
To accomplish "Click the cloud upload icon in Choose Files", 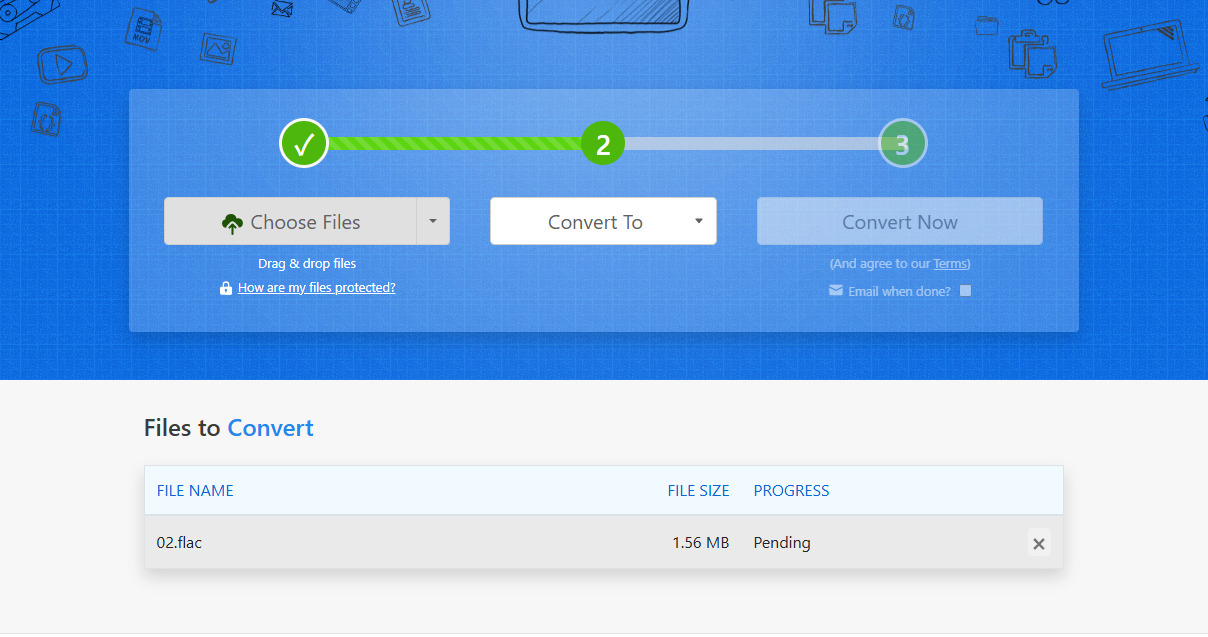I will (x=232, y=222).
